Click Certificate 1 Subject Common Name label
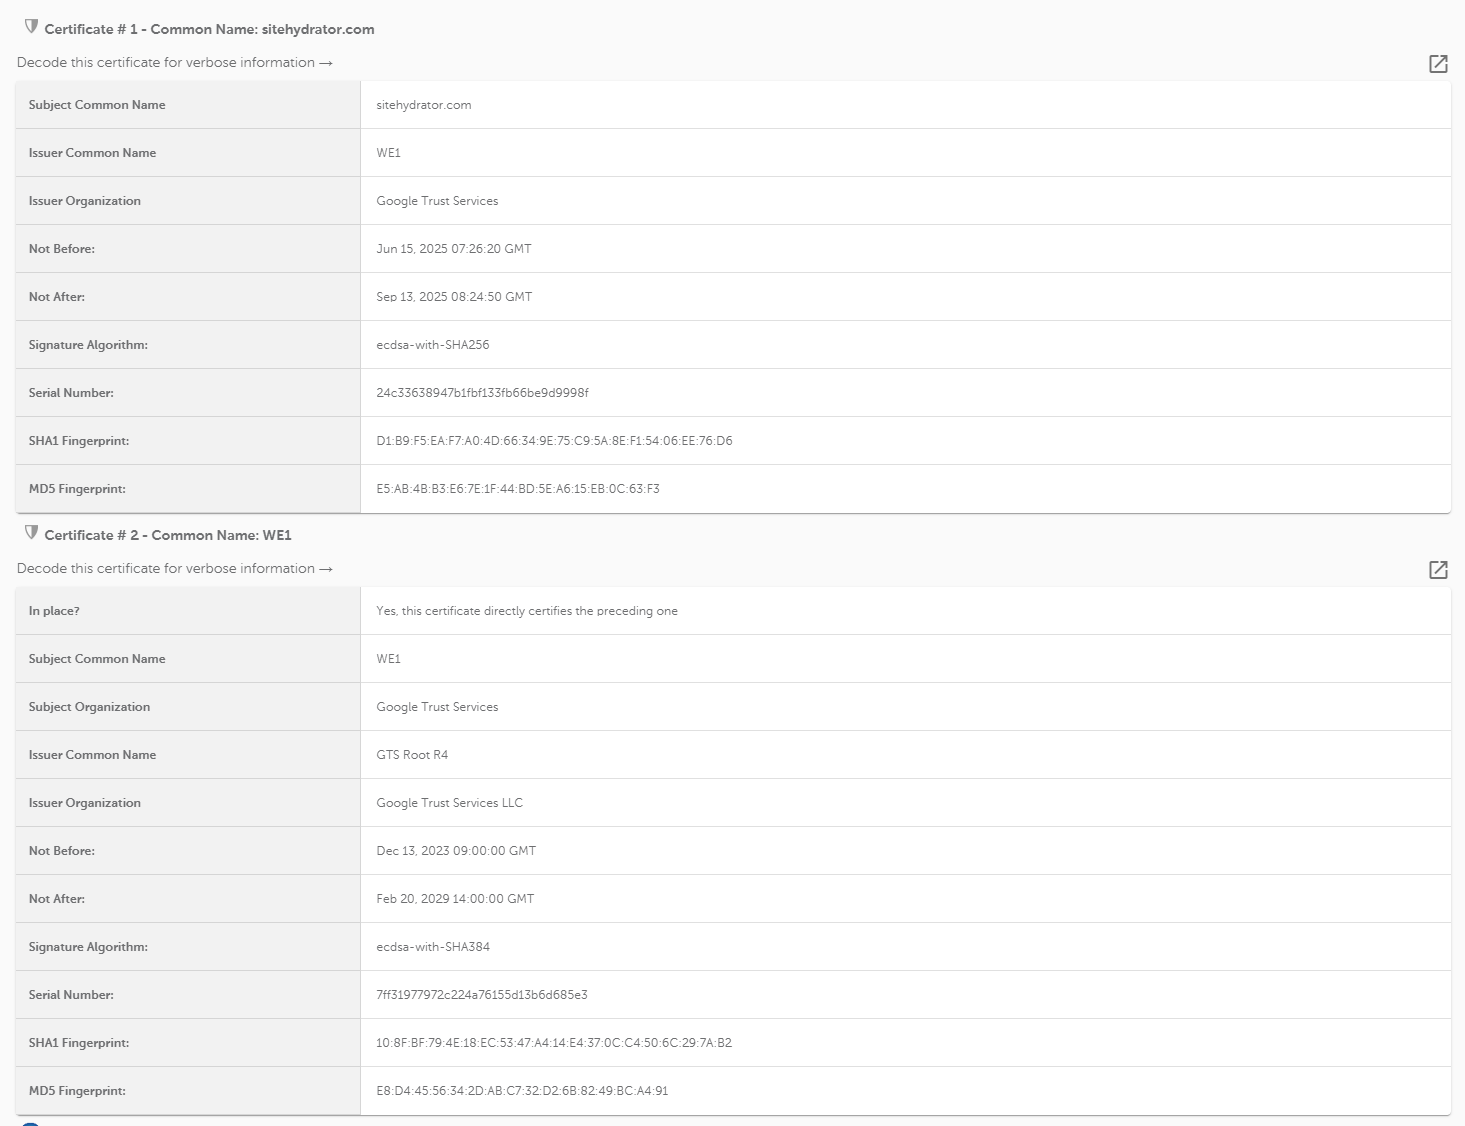Screen dimensions: 1465x1126 [97, 105]
